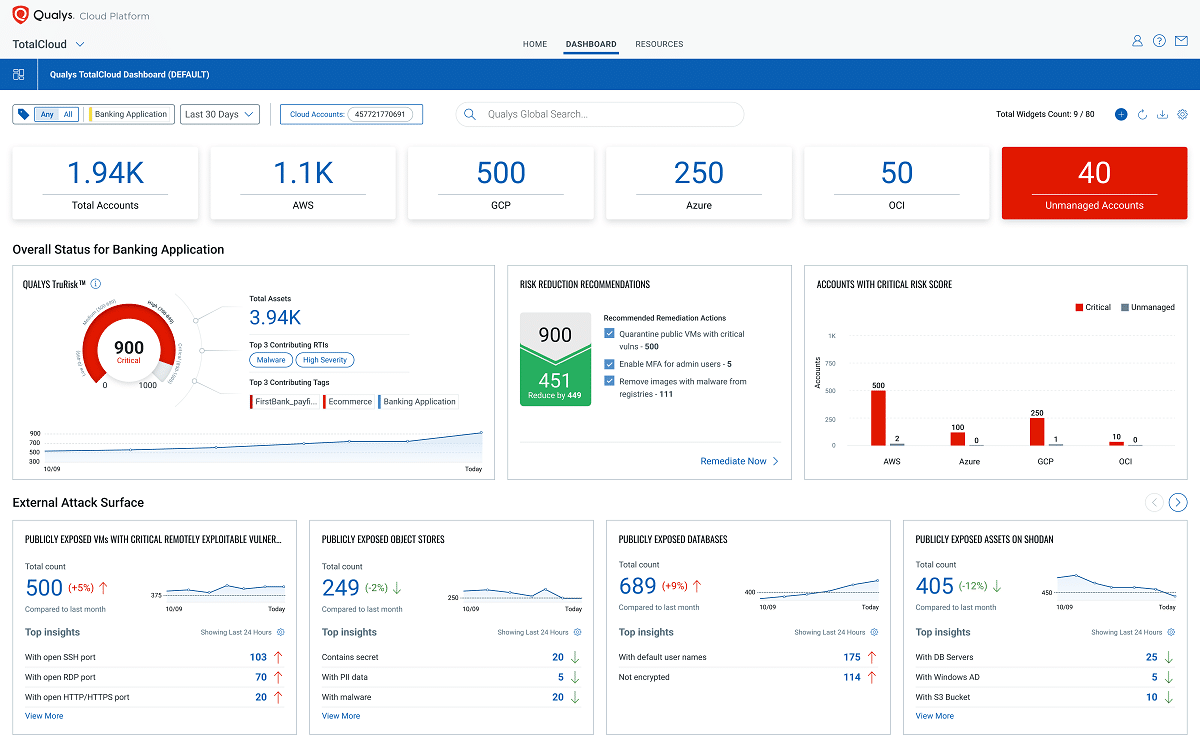Screen dimensions: 1200x748
Task: Go to next External Attack Surface widgets
Action: (1179, 502)
